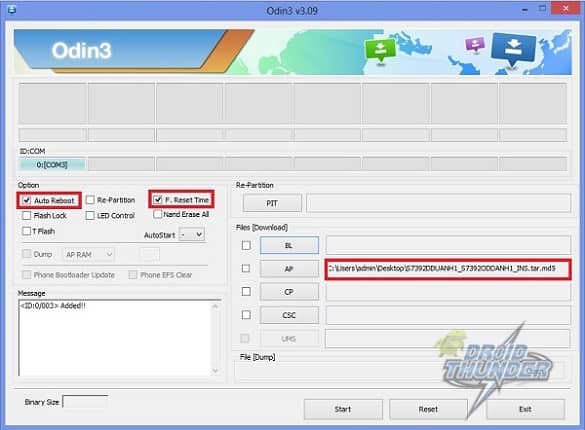The width and height of the screenshot is (585, 430).
Task: Click the AP file button
Action: click(289, 269)
